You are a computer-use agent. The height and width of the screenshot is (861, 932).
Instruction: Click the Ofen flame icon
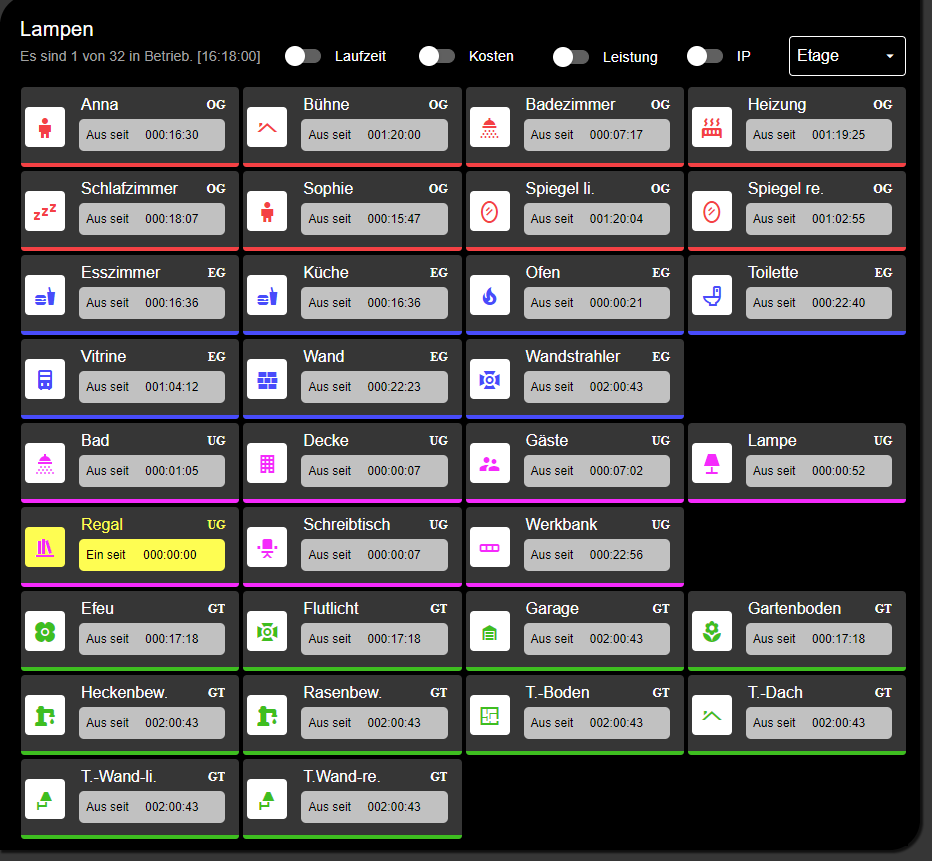[490, 295]
